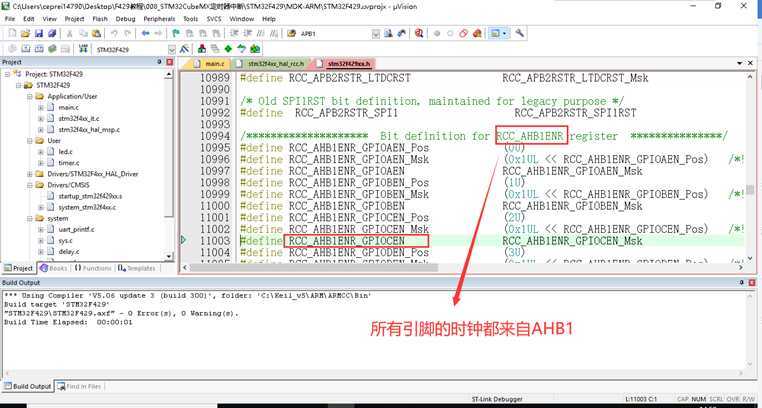762x408 pixels.
Task: Open the Project menu
Action: click(x=74, y=19)
